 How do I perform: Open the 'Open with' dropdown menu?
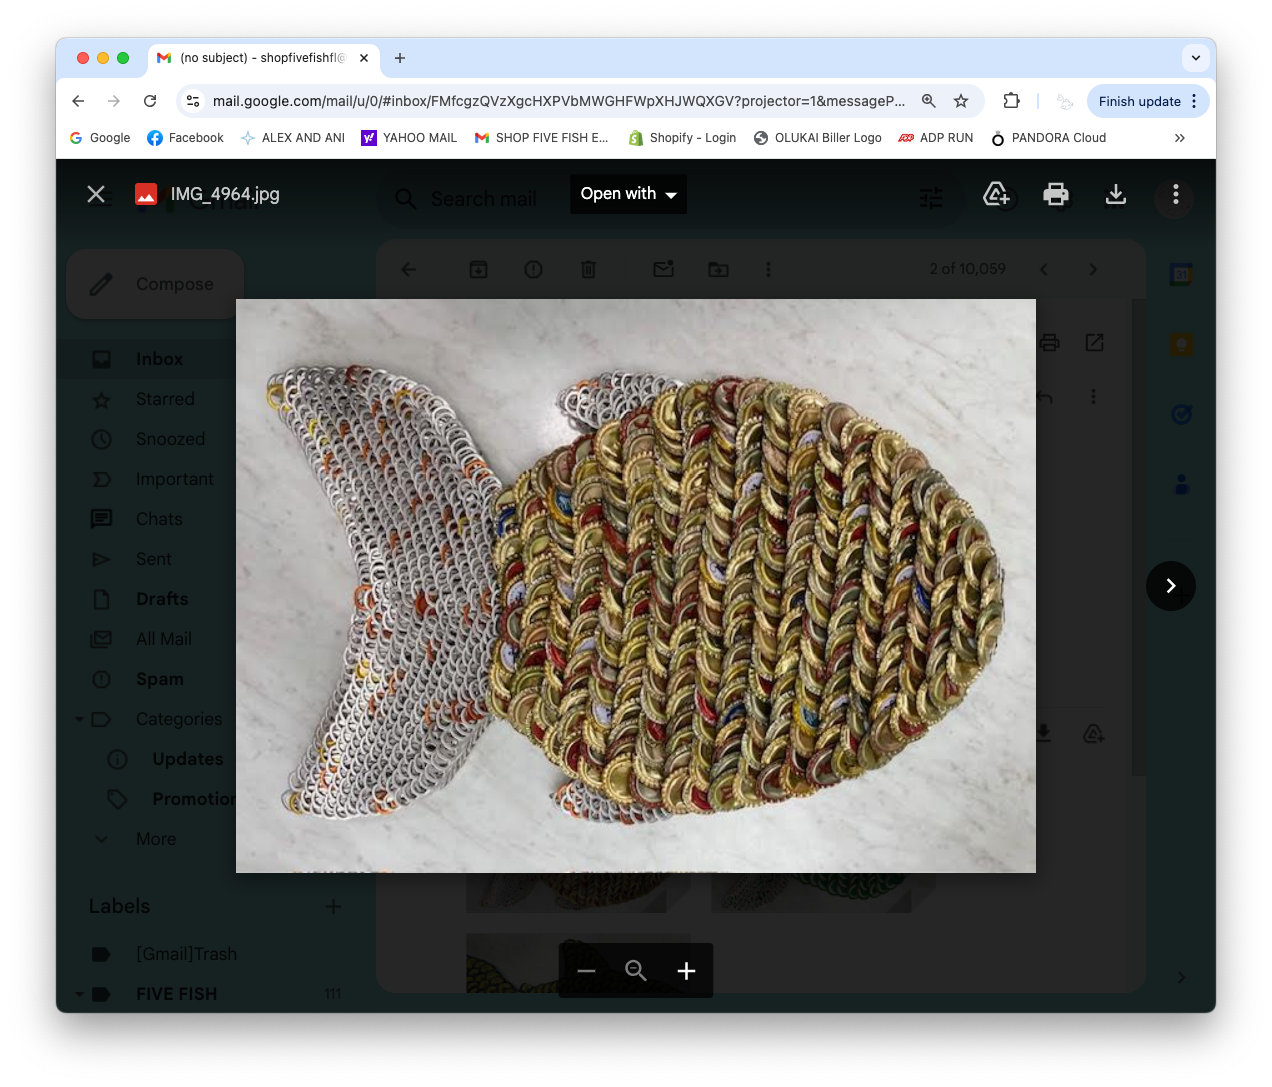tap(628, 194)
